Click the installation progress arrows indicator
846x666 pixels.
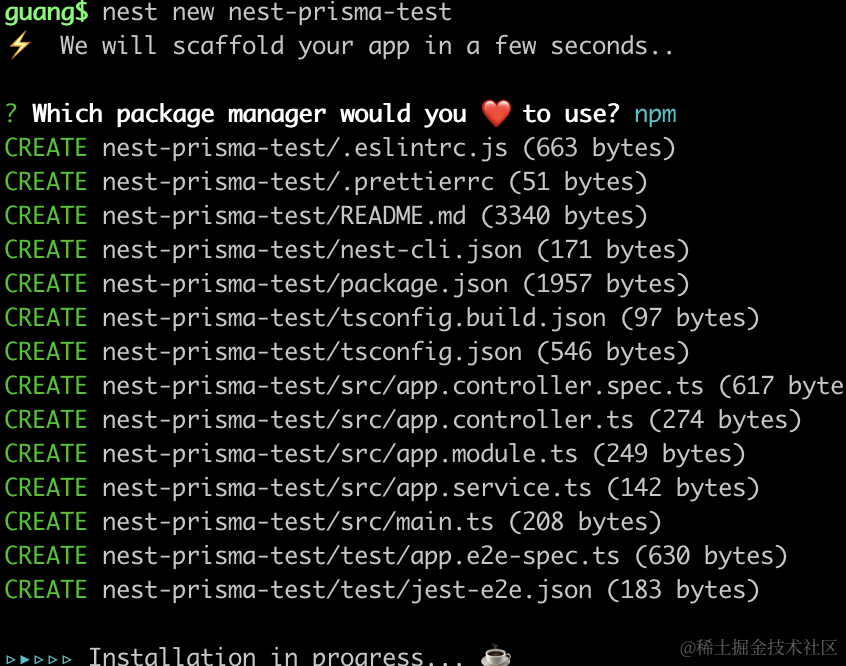tap(39, 658)
